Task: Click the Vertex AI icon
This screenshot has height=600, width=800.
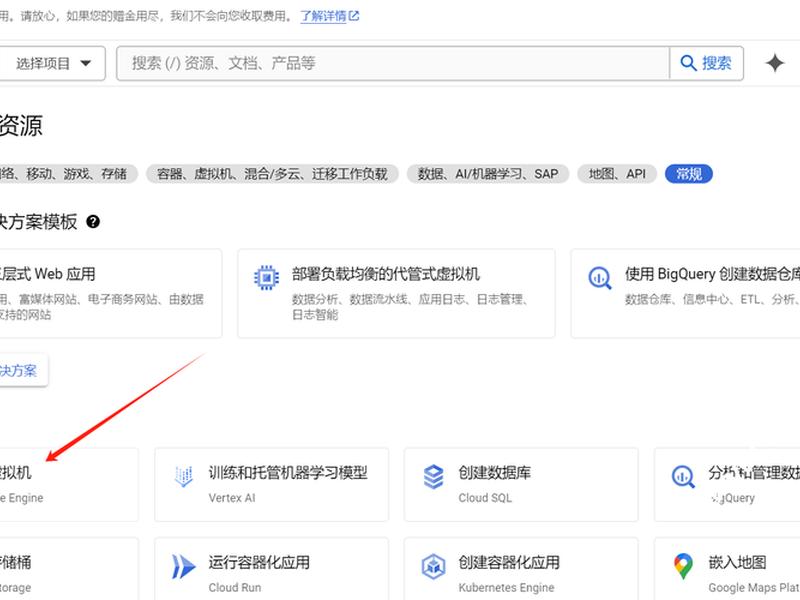Action: (x=184, y=477)
